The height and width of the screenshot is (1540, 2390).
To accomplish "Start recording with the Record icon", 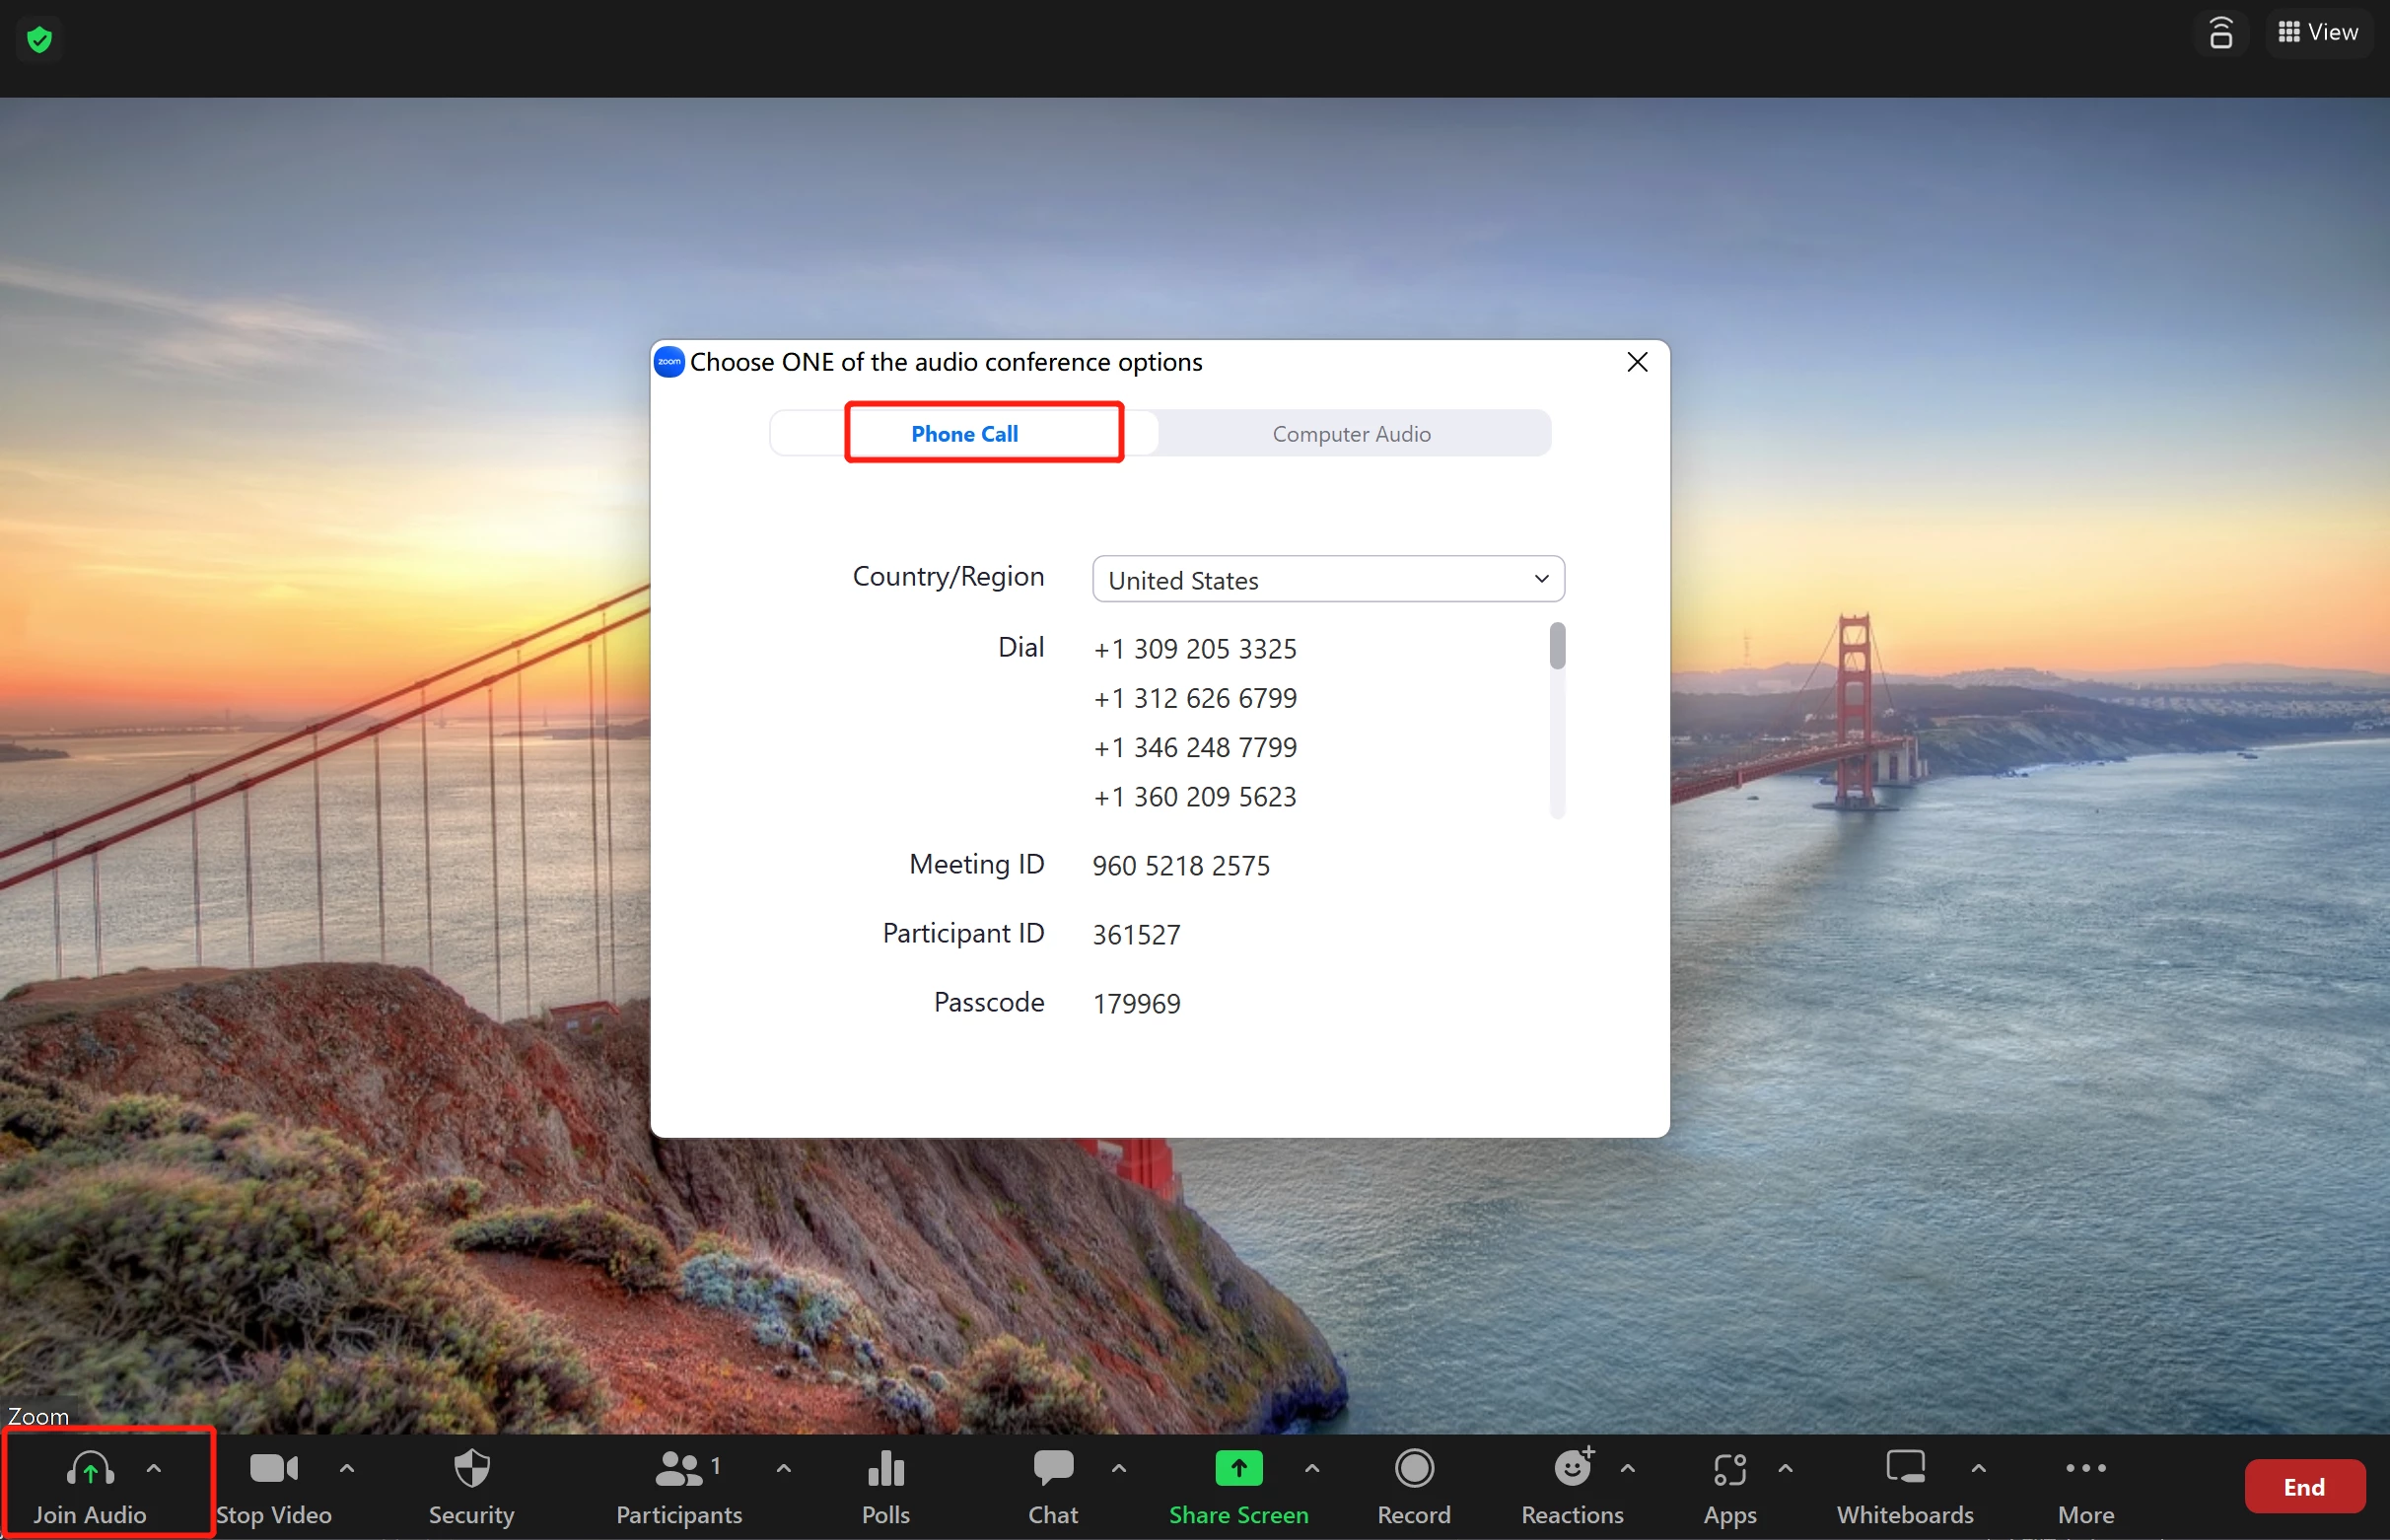I will coord(1413,1470).
